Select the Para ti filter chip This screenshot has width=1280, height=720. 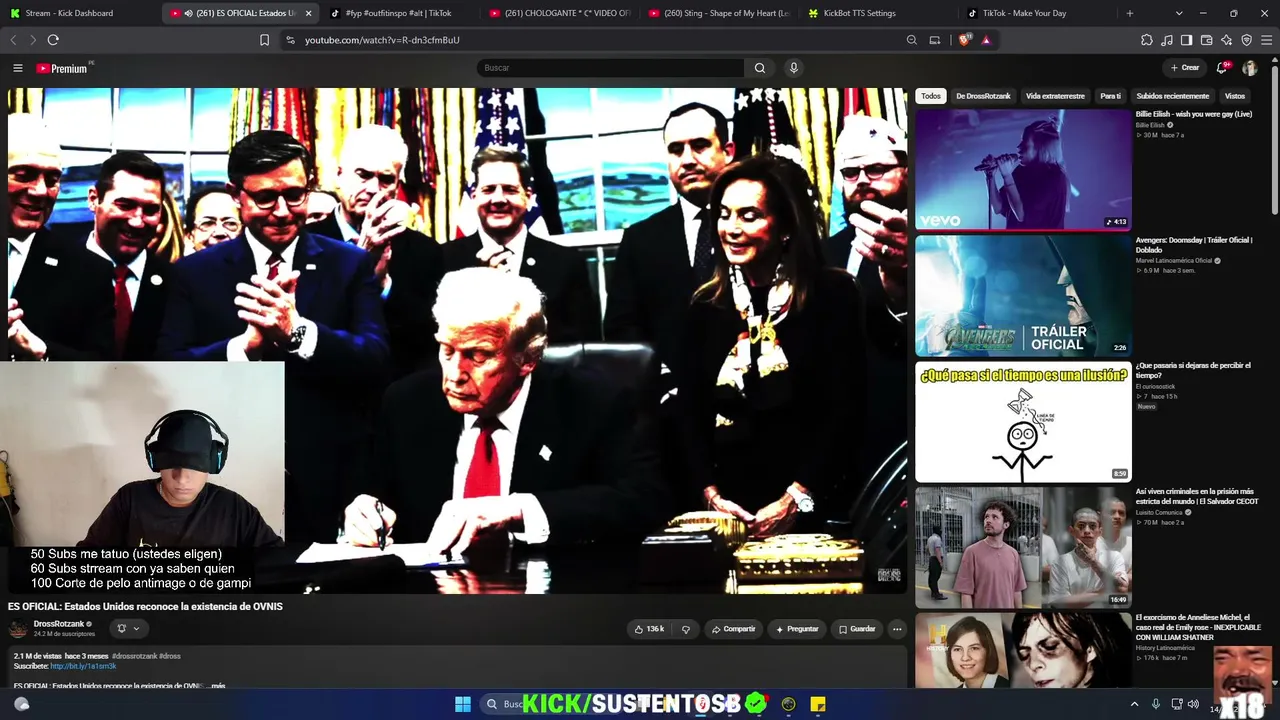pos(1111,96)
